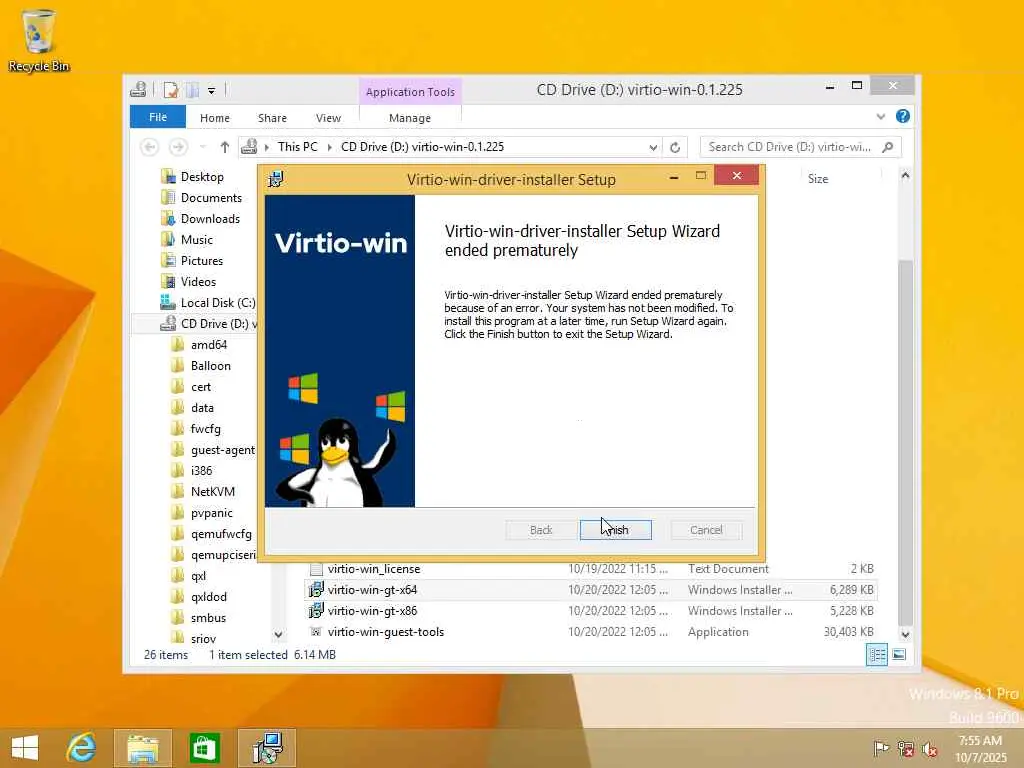This screenshot has width=1024, height=768.
Task: Go up one folder level arrow
Action: [x=225, y=147]
